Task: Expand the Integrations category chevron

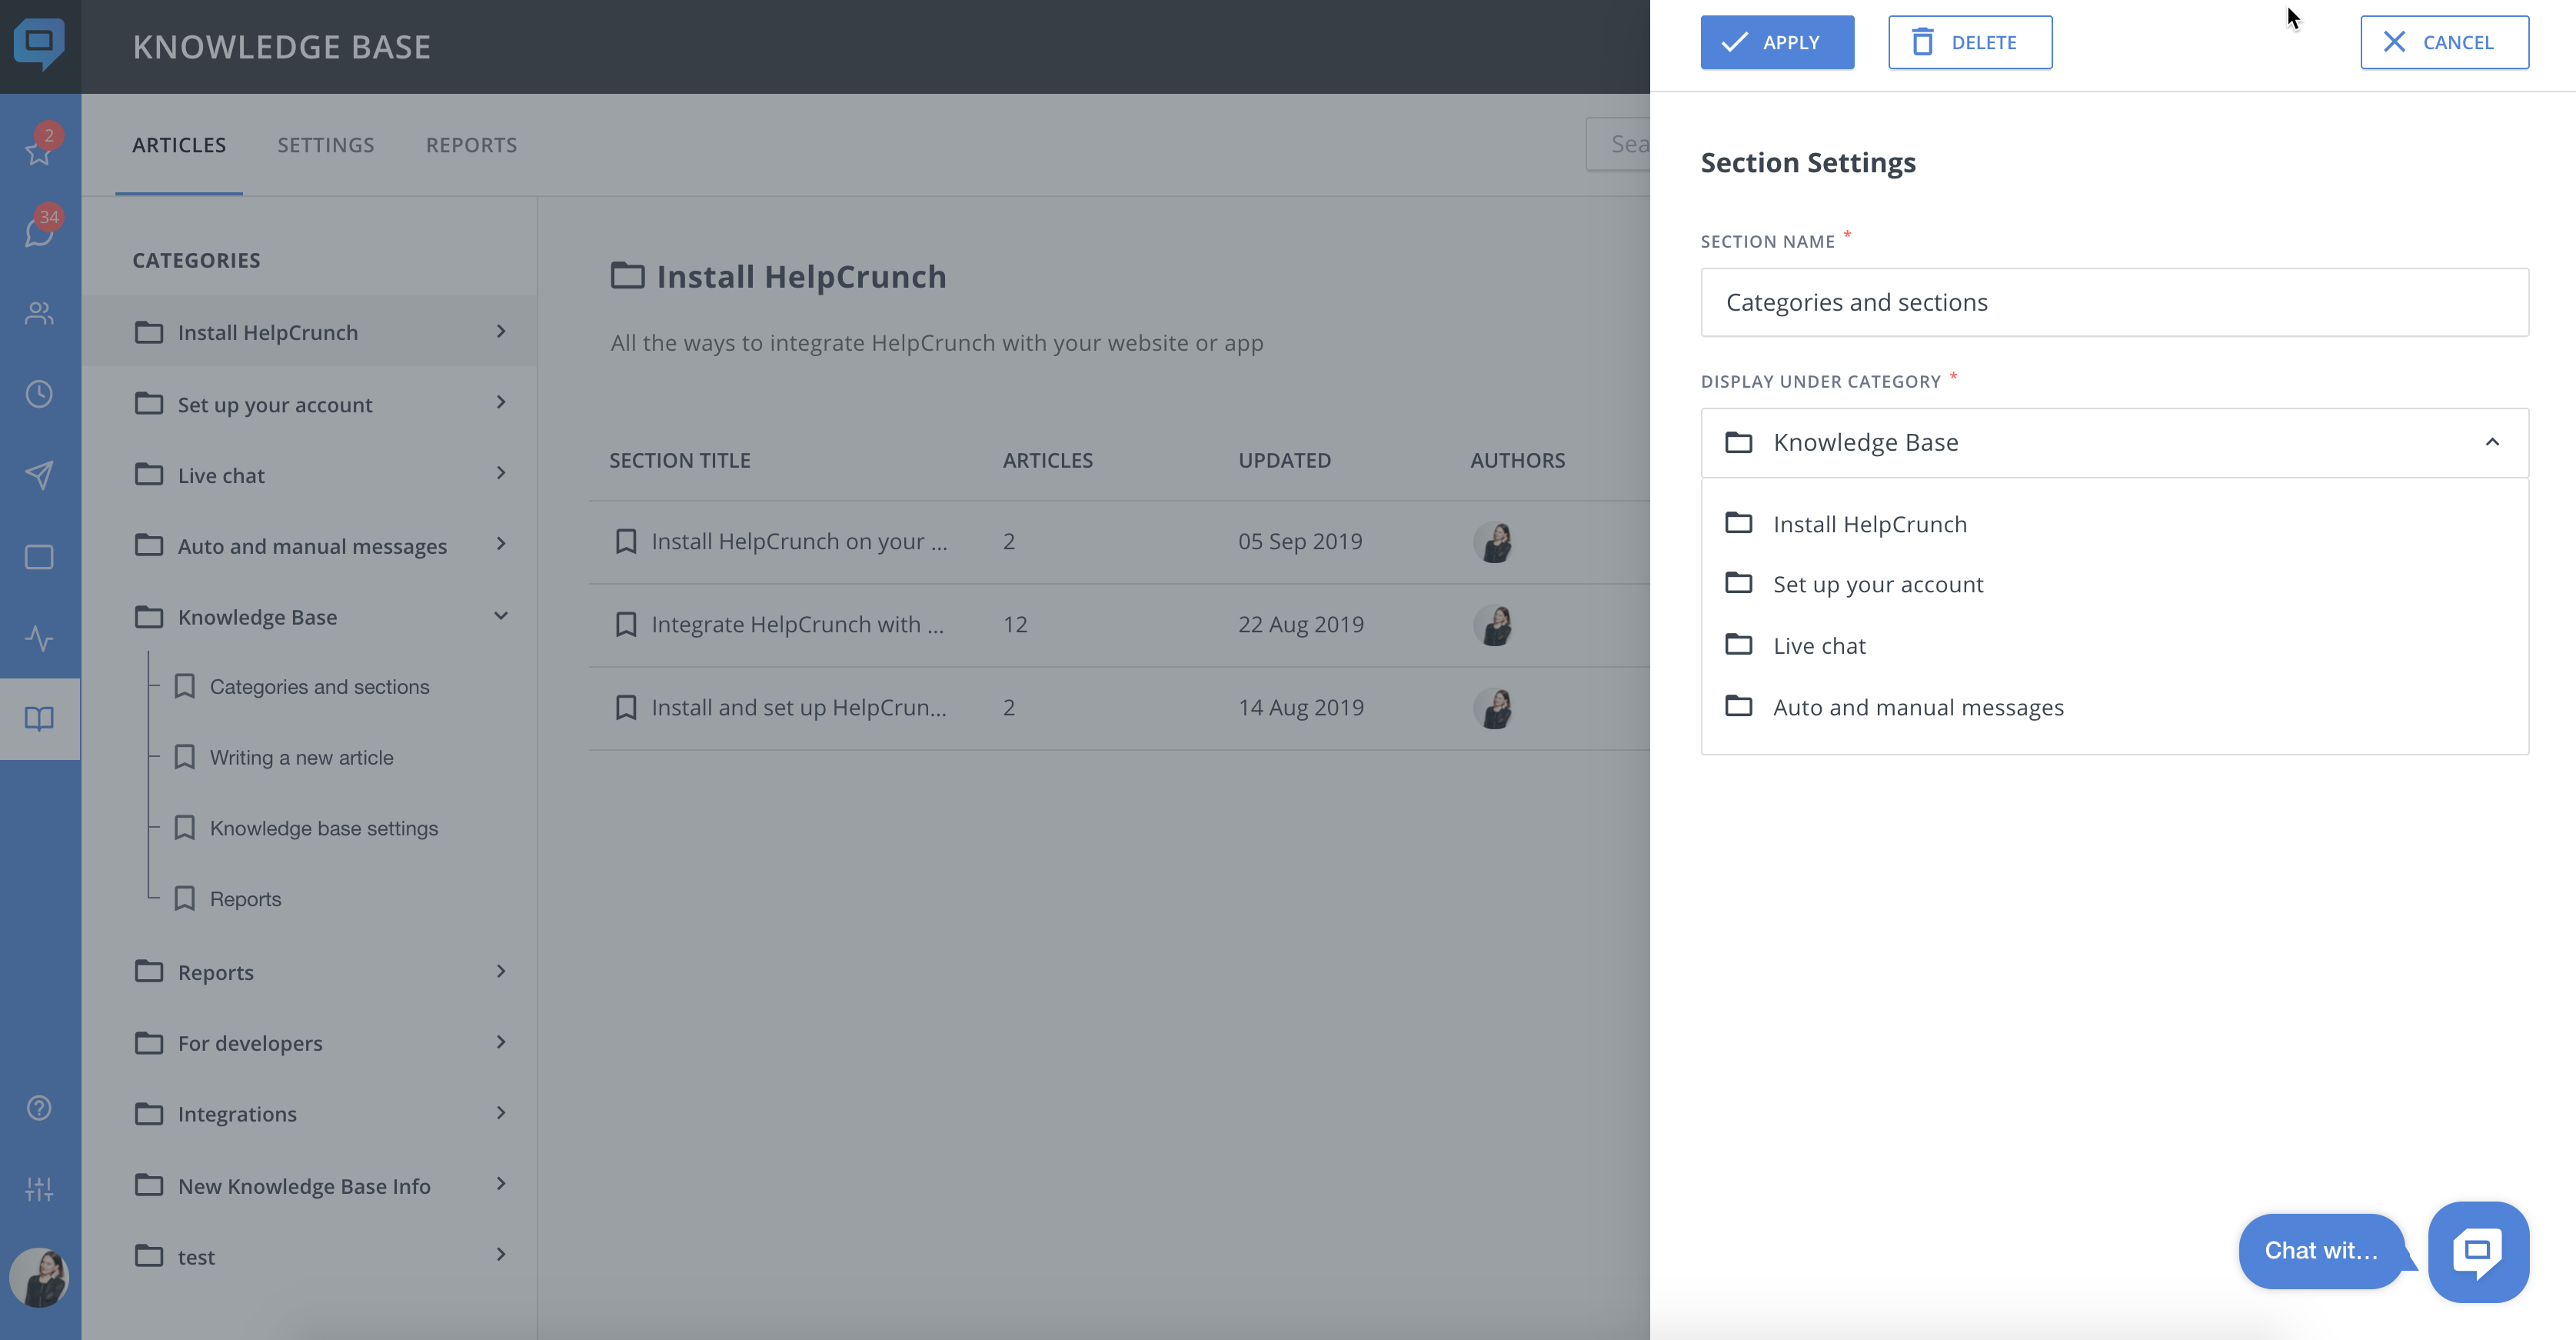Action: [x=501, y=1112]
